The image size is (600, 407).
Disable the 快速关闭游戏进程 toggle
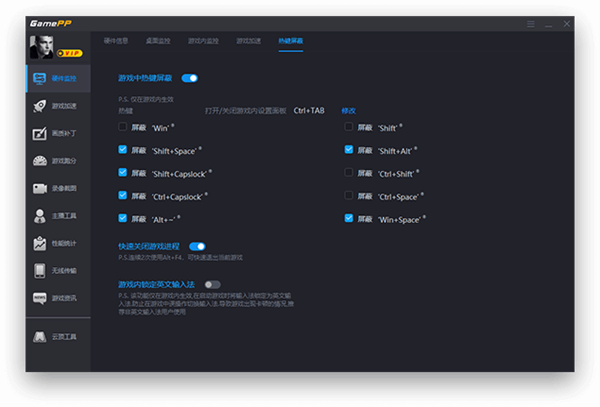click(x=197, y=245)
